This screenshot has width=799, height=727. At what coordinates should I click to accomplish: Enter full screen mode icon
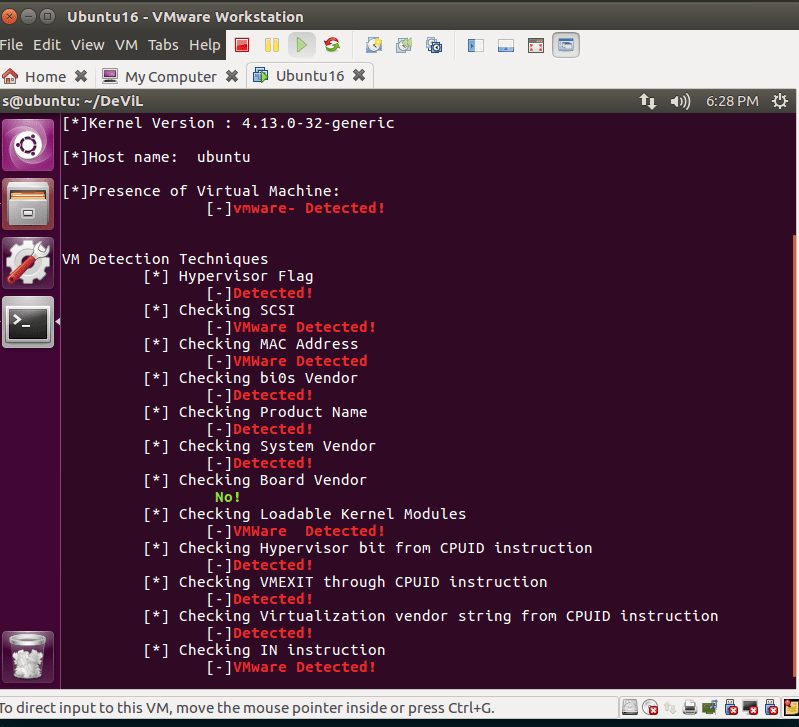536,45
